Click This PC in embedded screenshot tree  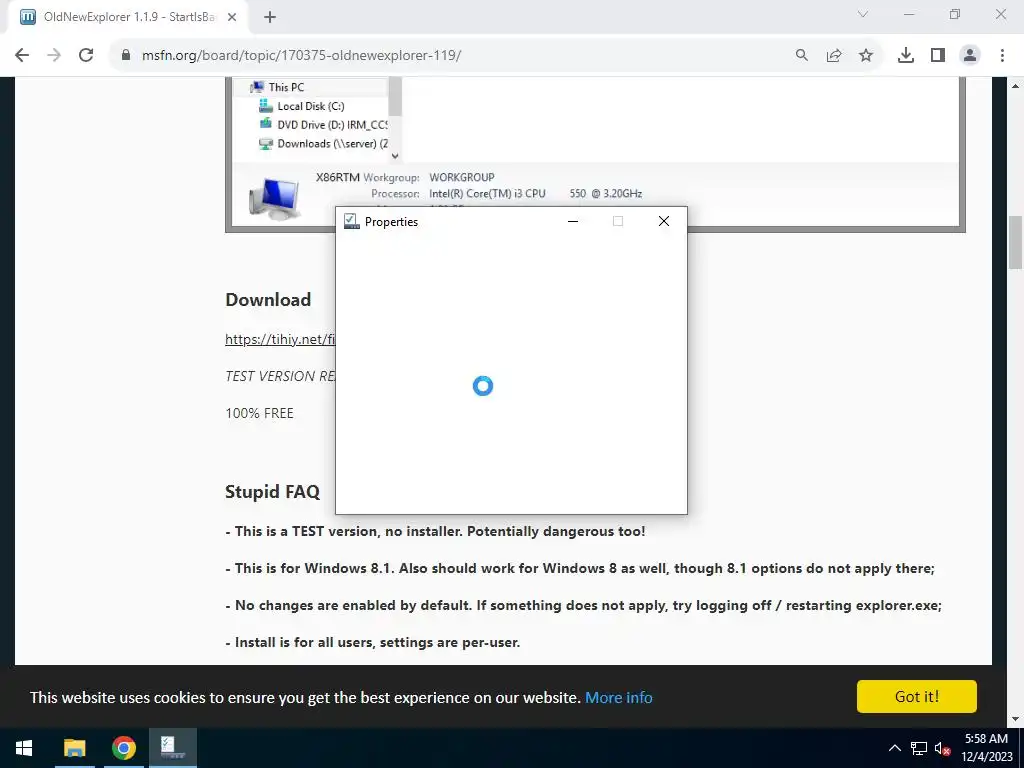pyautogui.click(x=286, y=87)
